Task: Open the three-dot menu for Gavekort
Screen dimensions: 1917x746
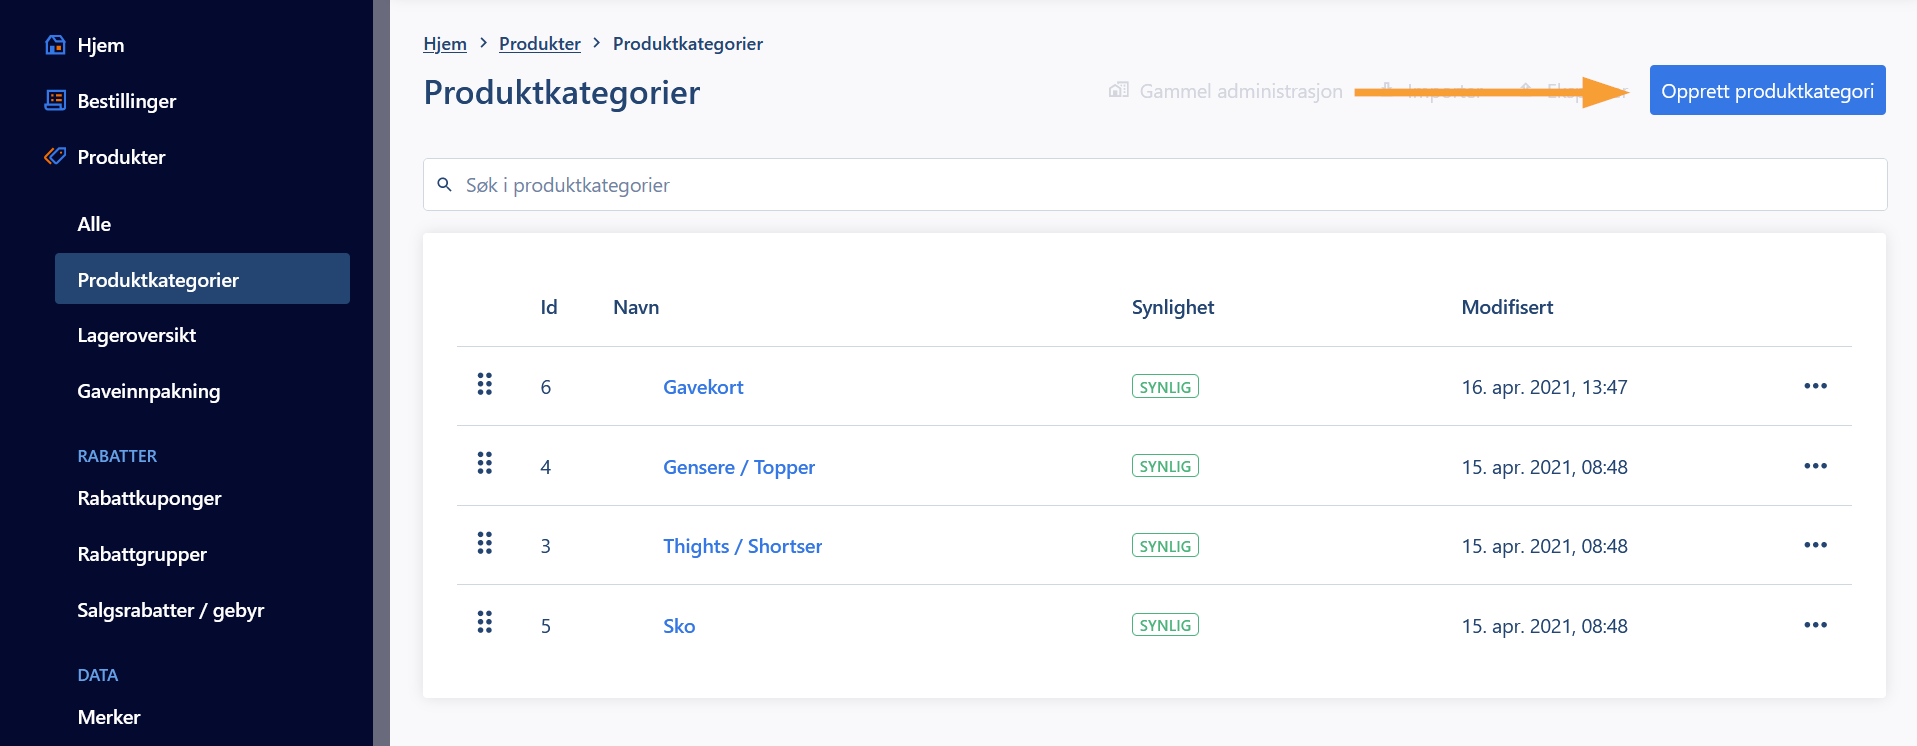Action: [1815, 386]
